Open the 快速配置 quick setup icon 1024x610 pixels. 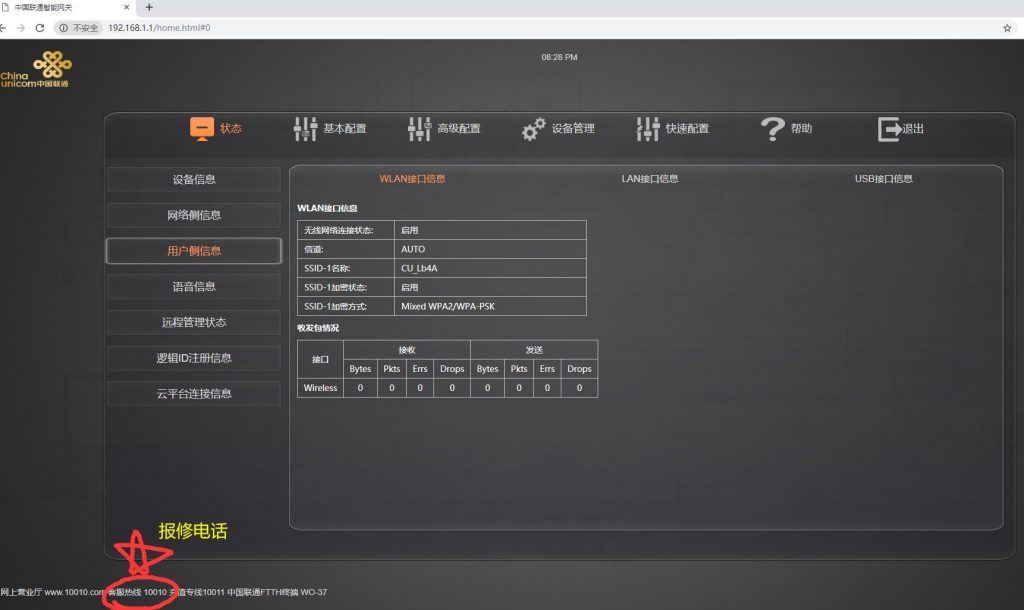click(x=647, y=128)
